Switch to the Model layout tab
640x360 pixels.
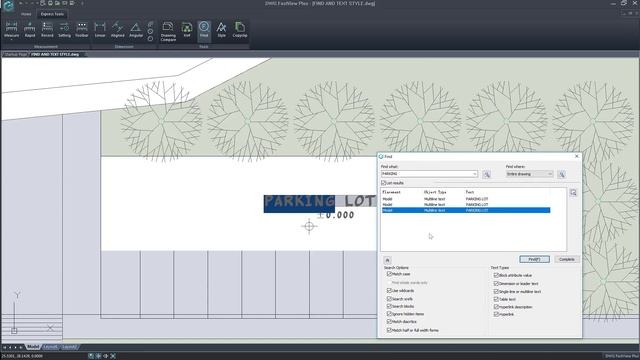tap(33, 347)
